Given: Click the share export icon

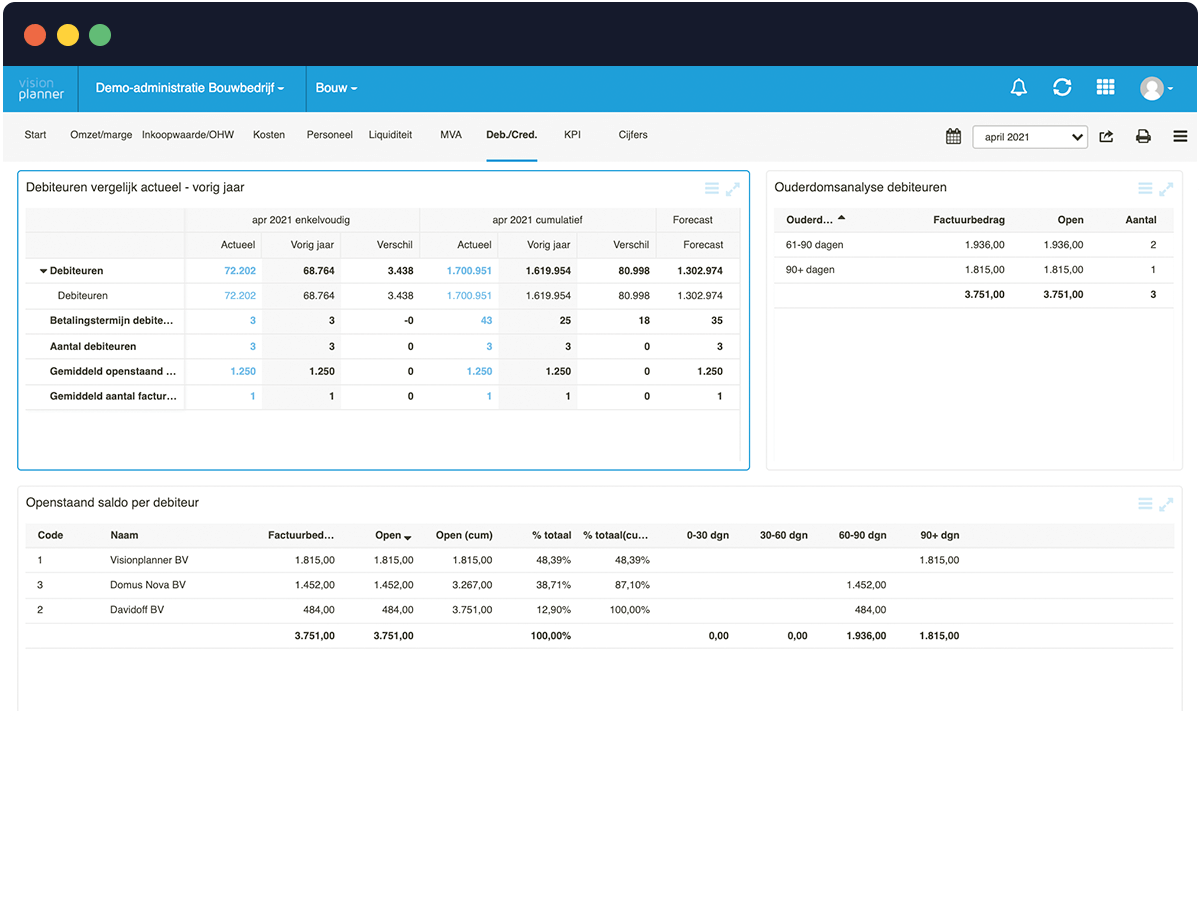Looking at the screenshot, I should 1106,137.
